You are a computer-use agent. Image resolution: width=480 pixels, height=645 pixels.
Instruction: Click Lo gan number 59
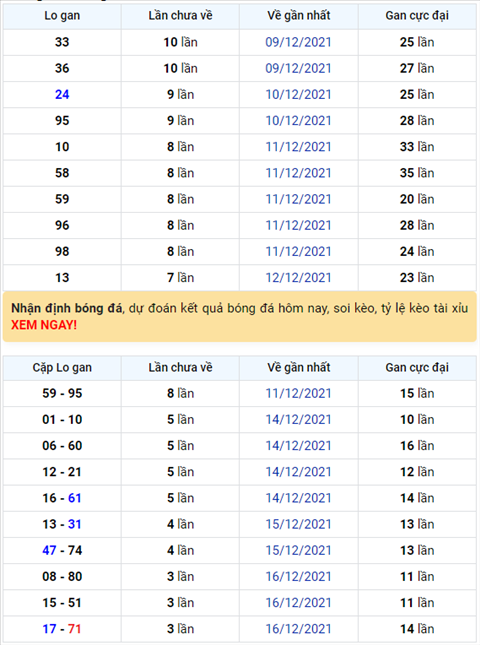point(62,199)
